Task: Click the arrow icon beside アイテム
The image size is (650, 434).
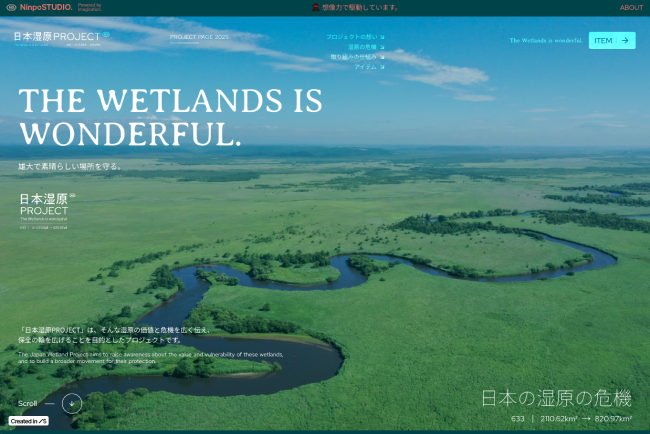Action: pos(382,67)
